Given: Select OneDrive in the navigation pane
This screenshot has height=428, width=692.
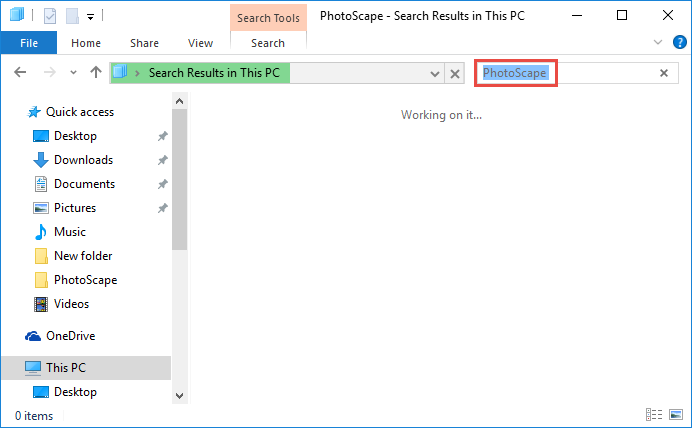Looking at the screenshot, I should 71,336.
